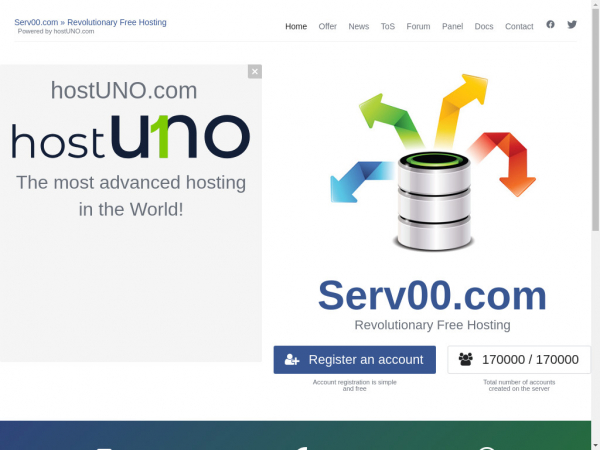Click the add-user icon on Register button

(x=292, y=360)
